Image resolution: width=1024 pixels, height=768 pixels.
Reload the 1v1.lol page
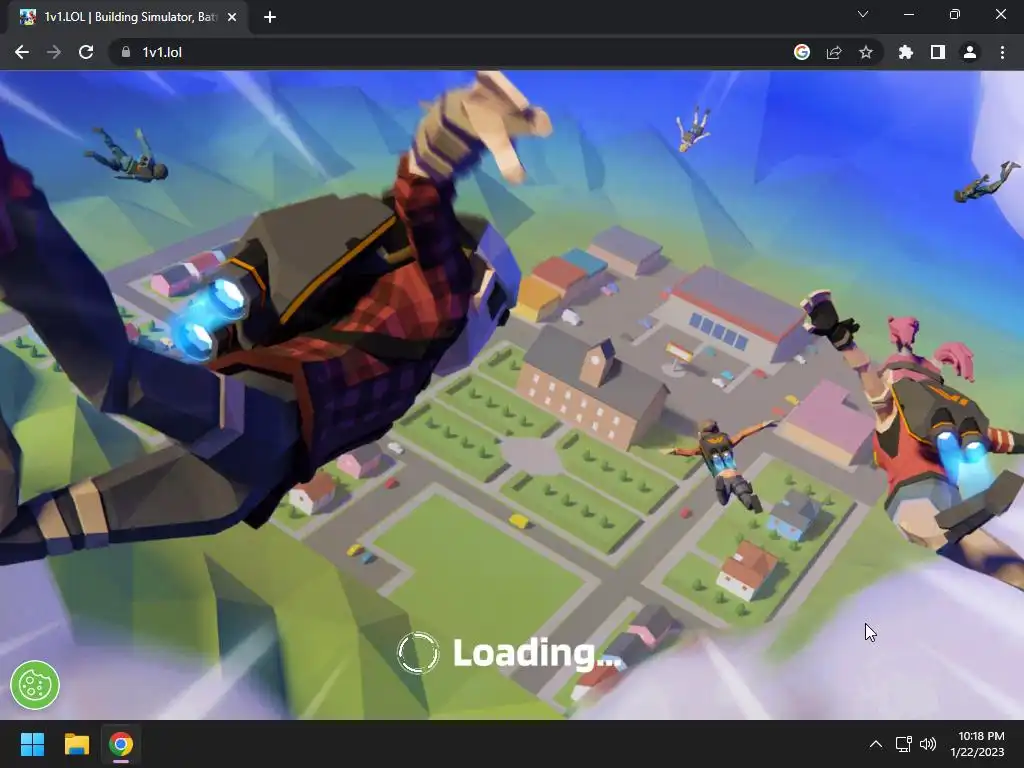[x=86, y=52]
